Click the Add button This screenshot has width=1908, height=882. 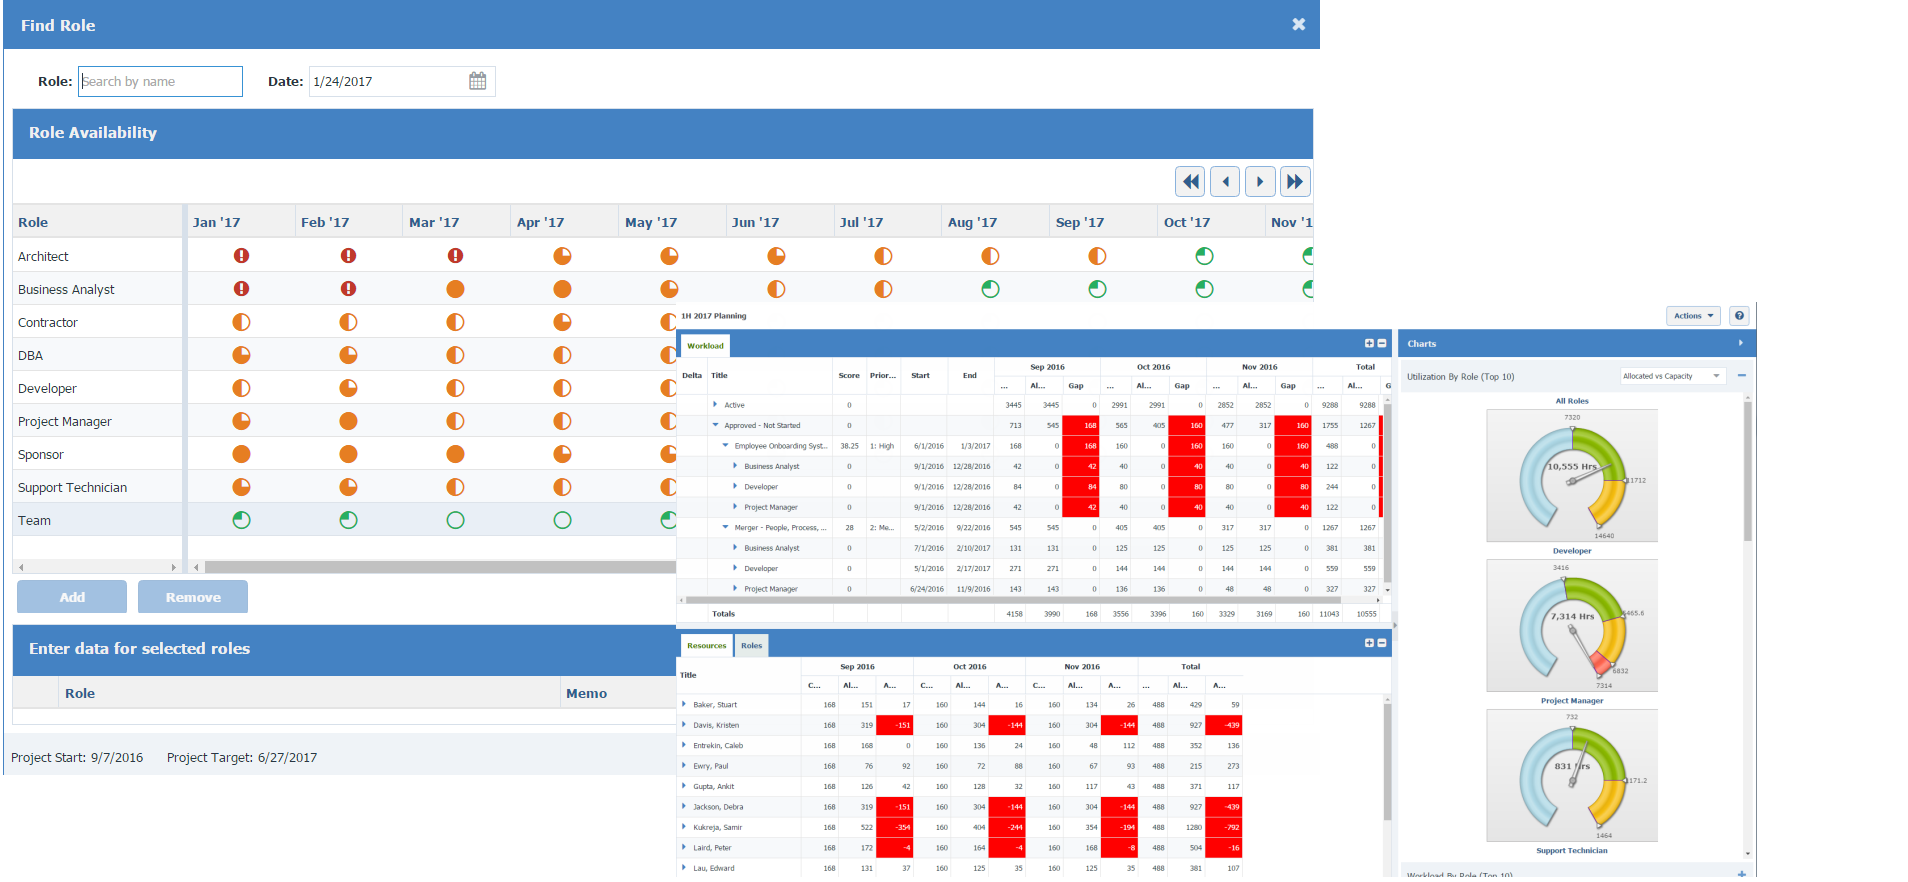point(72,597)
